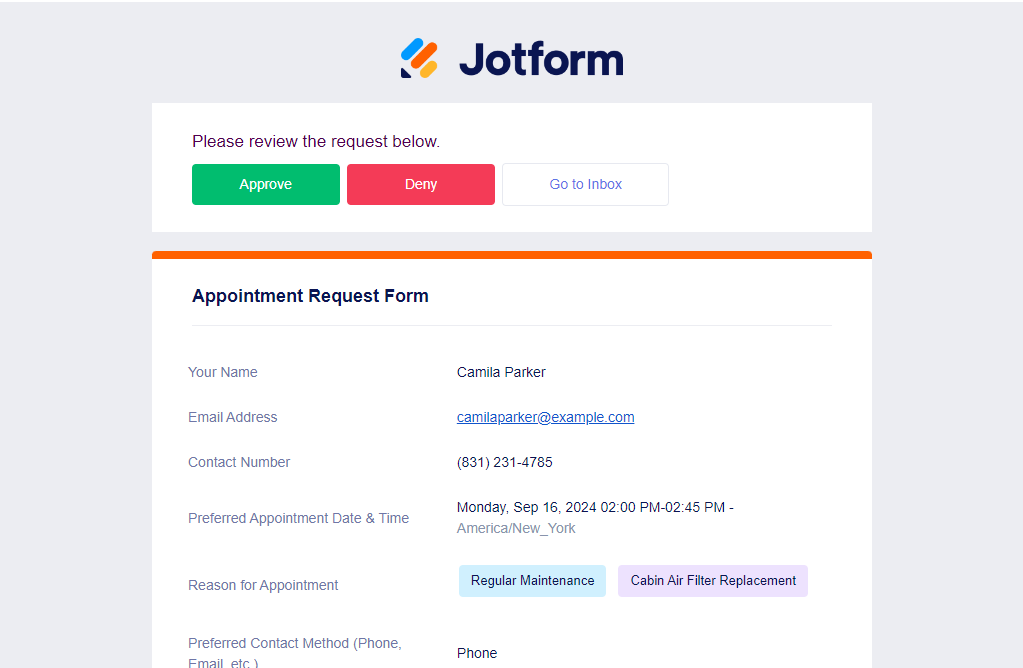Click the Your Name field label
The image size is (1023, 668).
tap(223, 372)
